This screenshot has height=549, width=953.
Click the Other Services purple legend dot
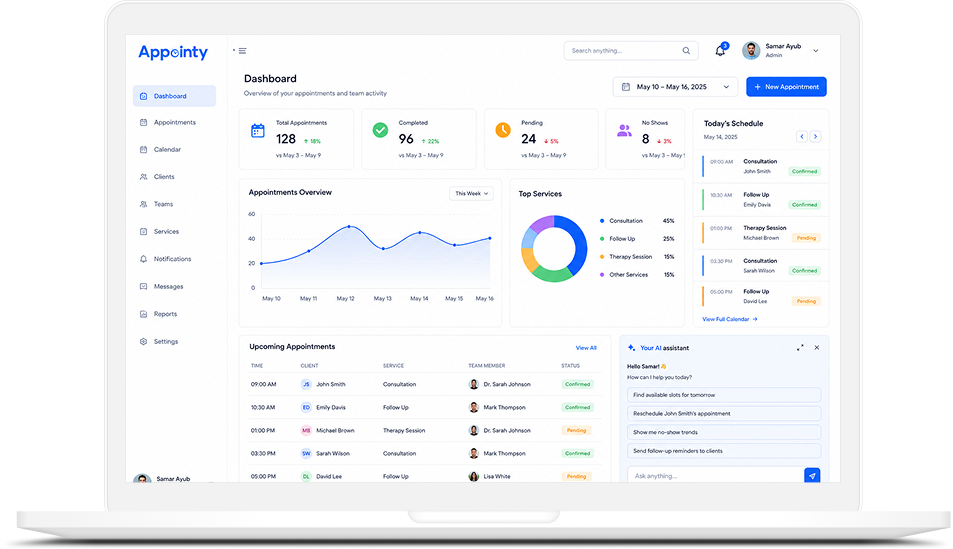pos(602,275)
